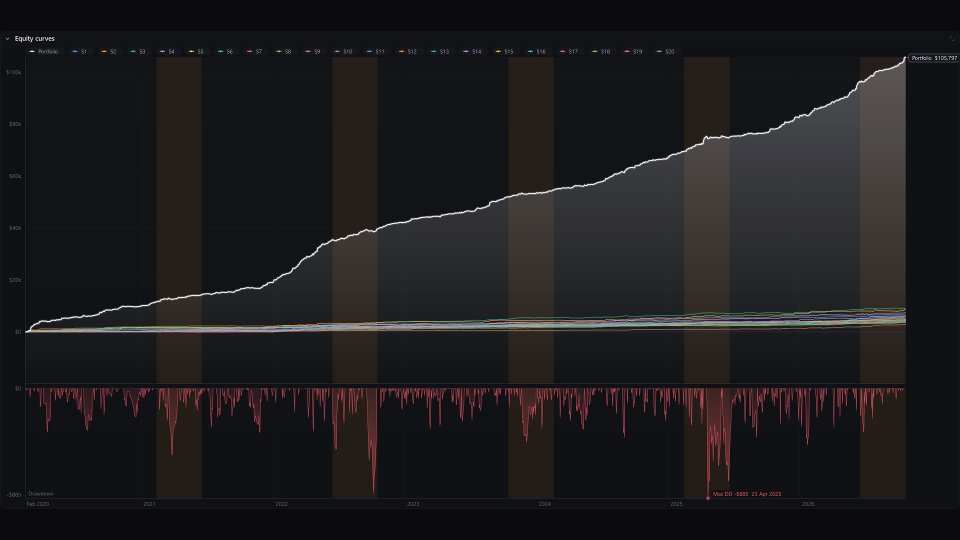Viewport: 960px width, 540px height.
Task: Toggle the S15 series legend item
Action: click(504, 51)
